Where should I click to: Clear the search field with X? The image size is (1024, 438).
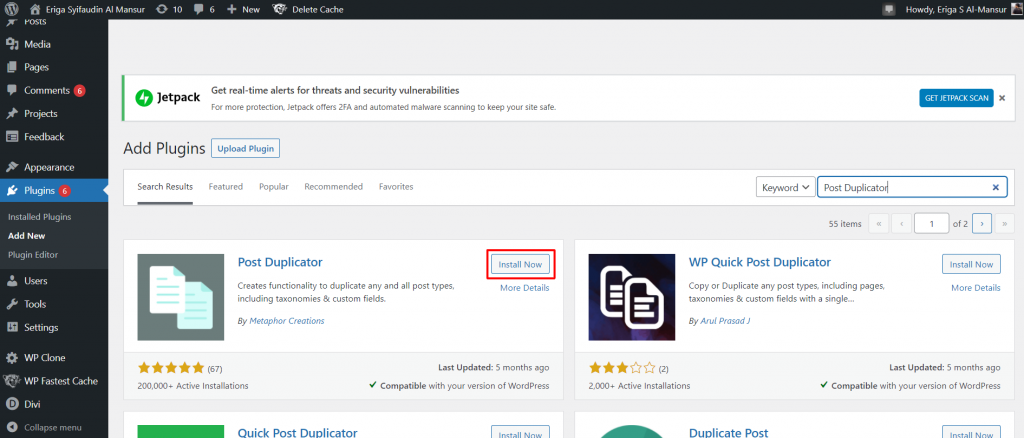pos(995,187)
